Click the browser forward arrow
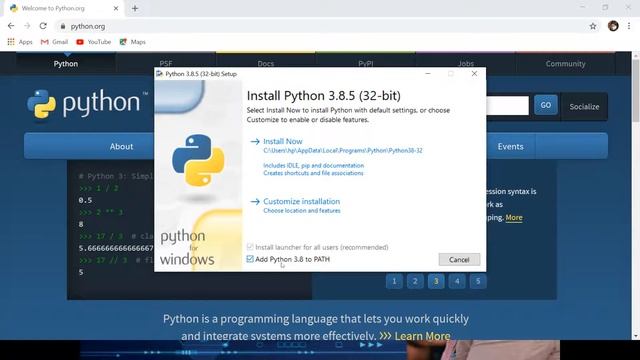This screenshot has height=360, width=640. click(27, 26)
